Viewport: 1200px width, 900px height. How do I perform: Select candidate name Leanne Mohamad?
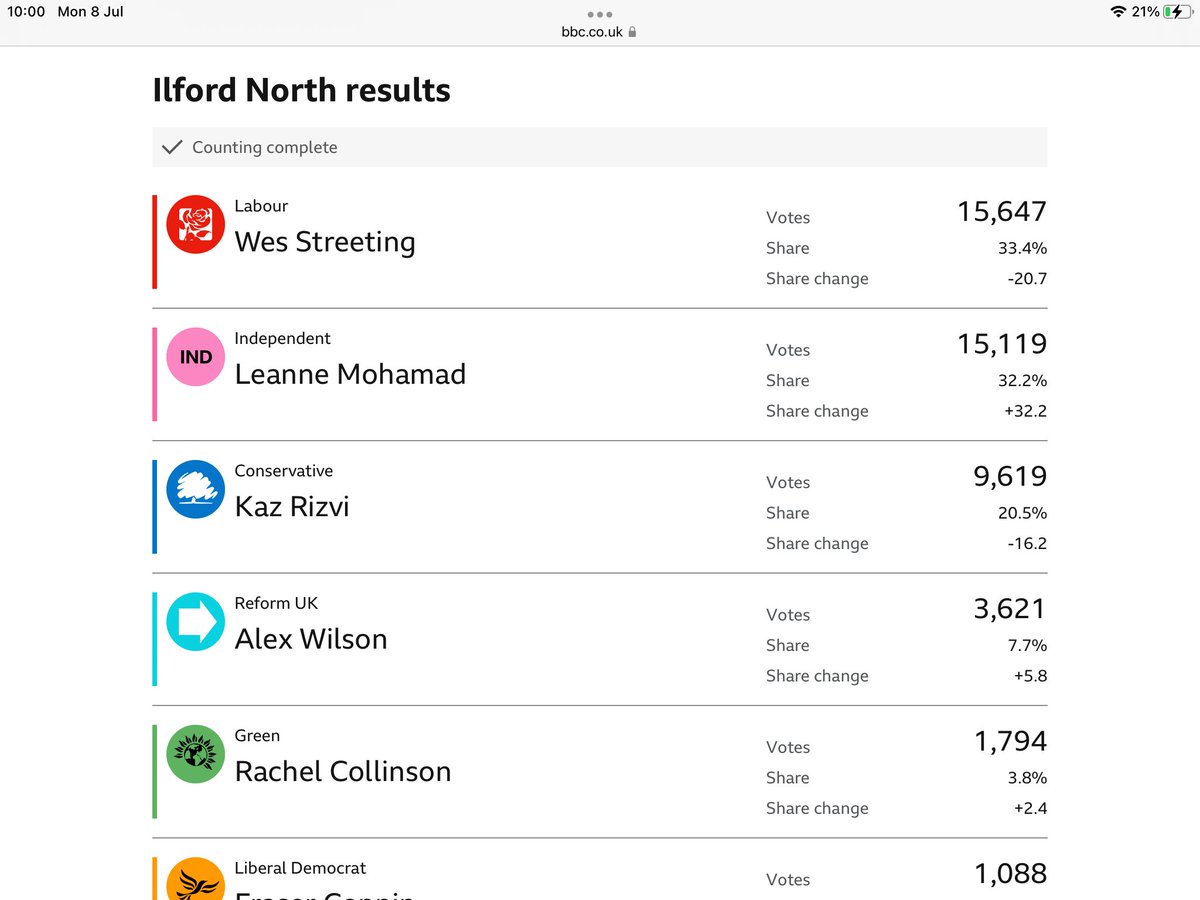pyautogui.click(x=350, y=374)
